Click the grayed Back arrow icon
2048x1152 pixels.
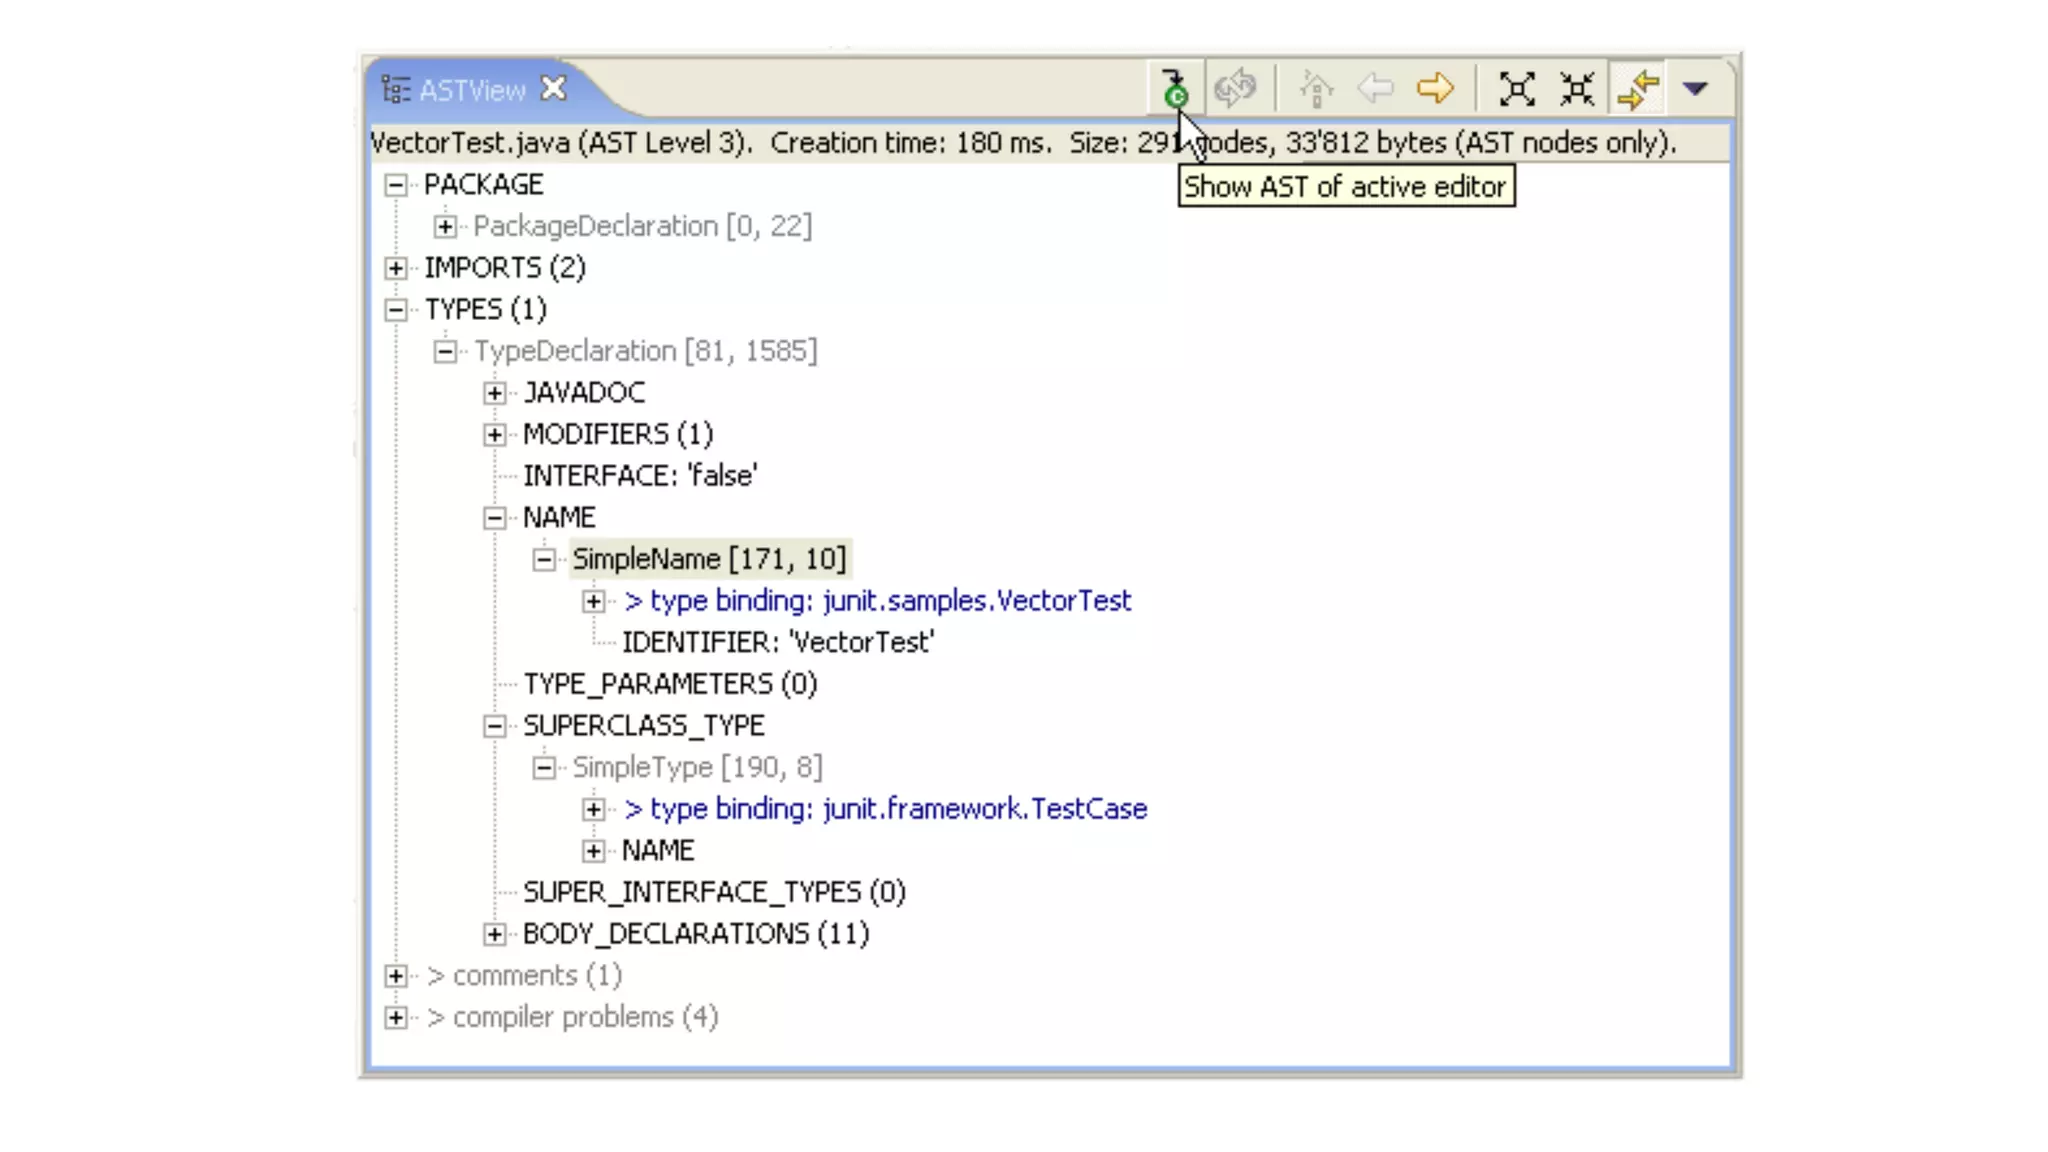[1376, 89]
